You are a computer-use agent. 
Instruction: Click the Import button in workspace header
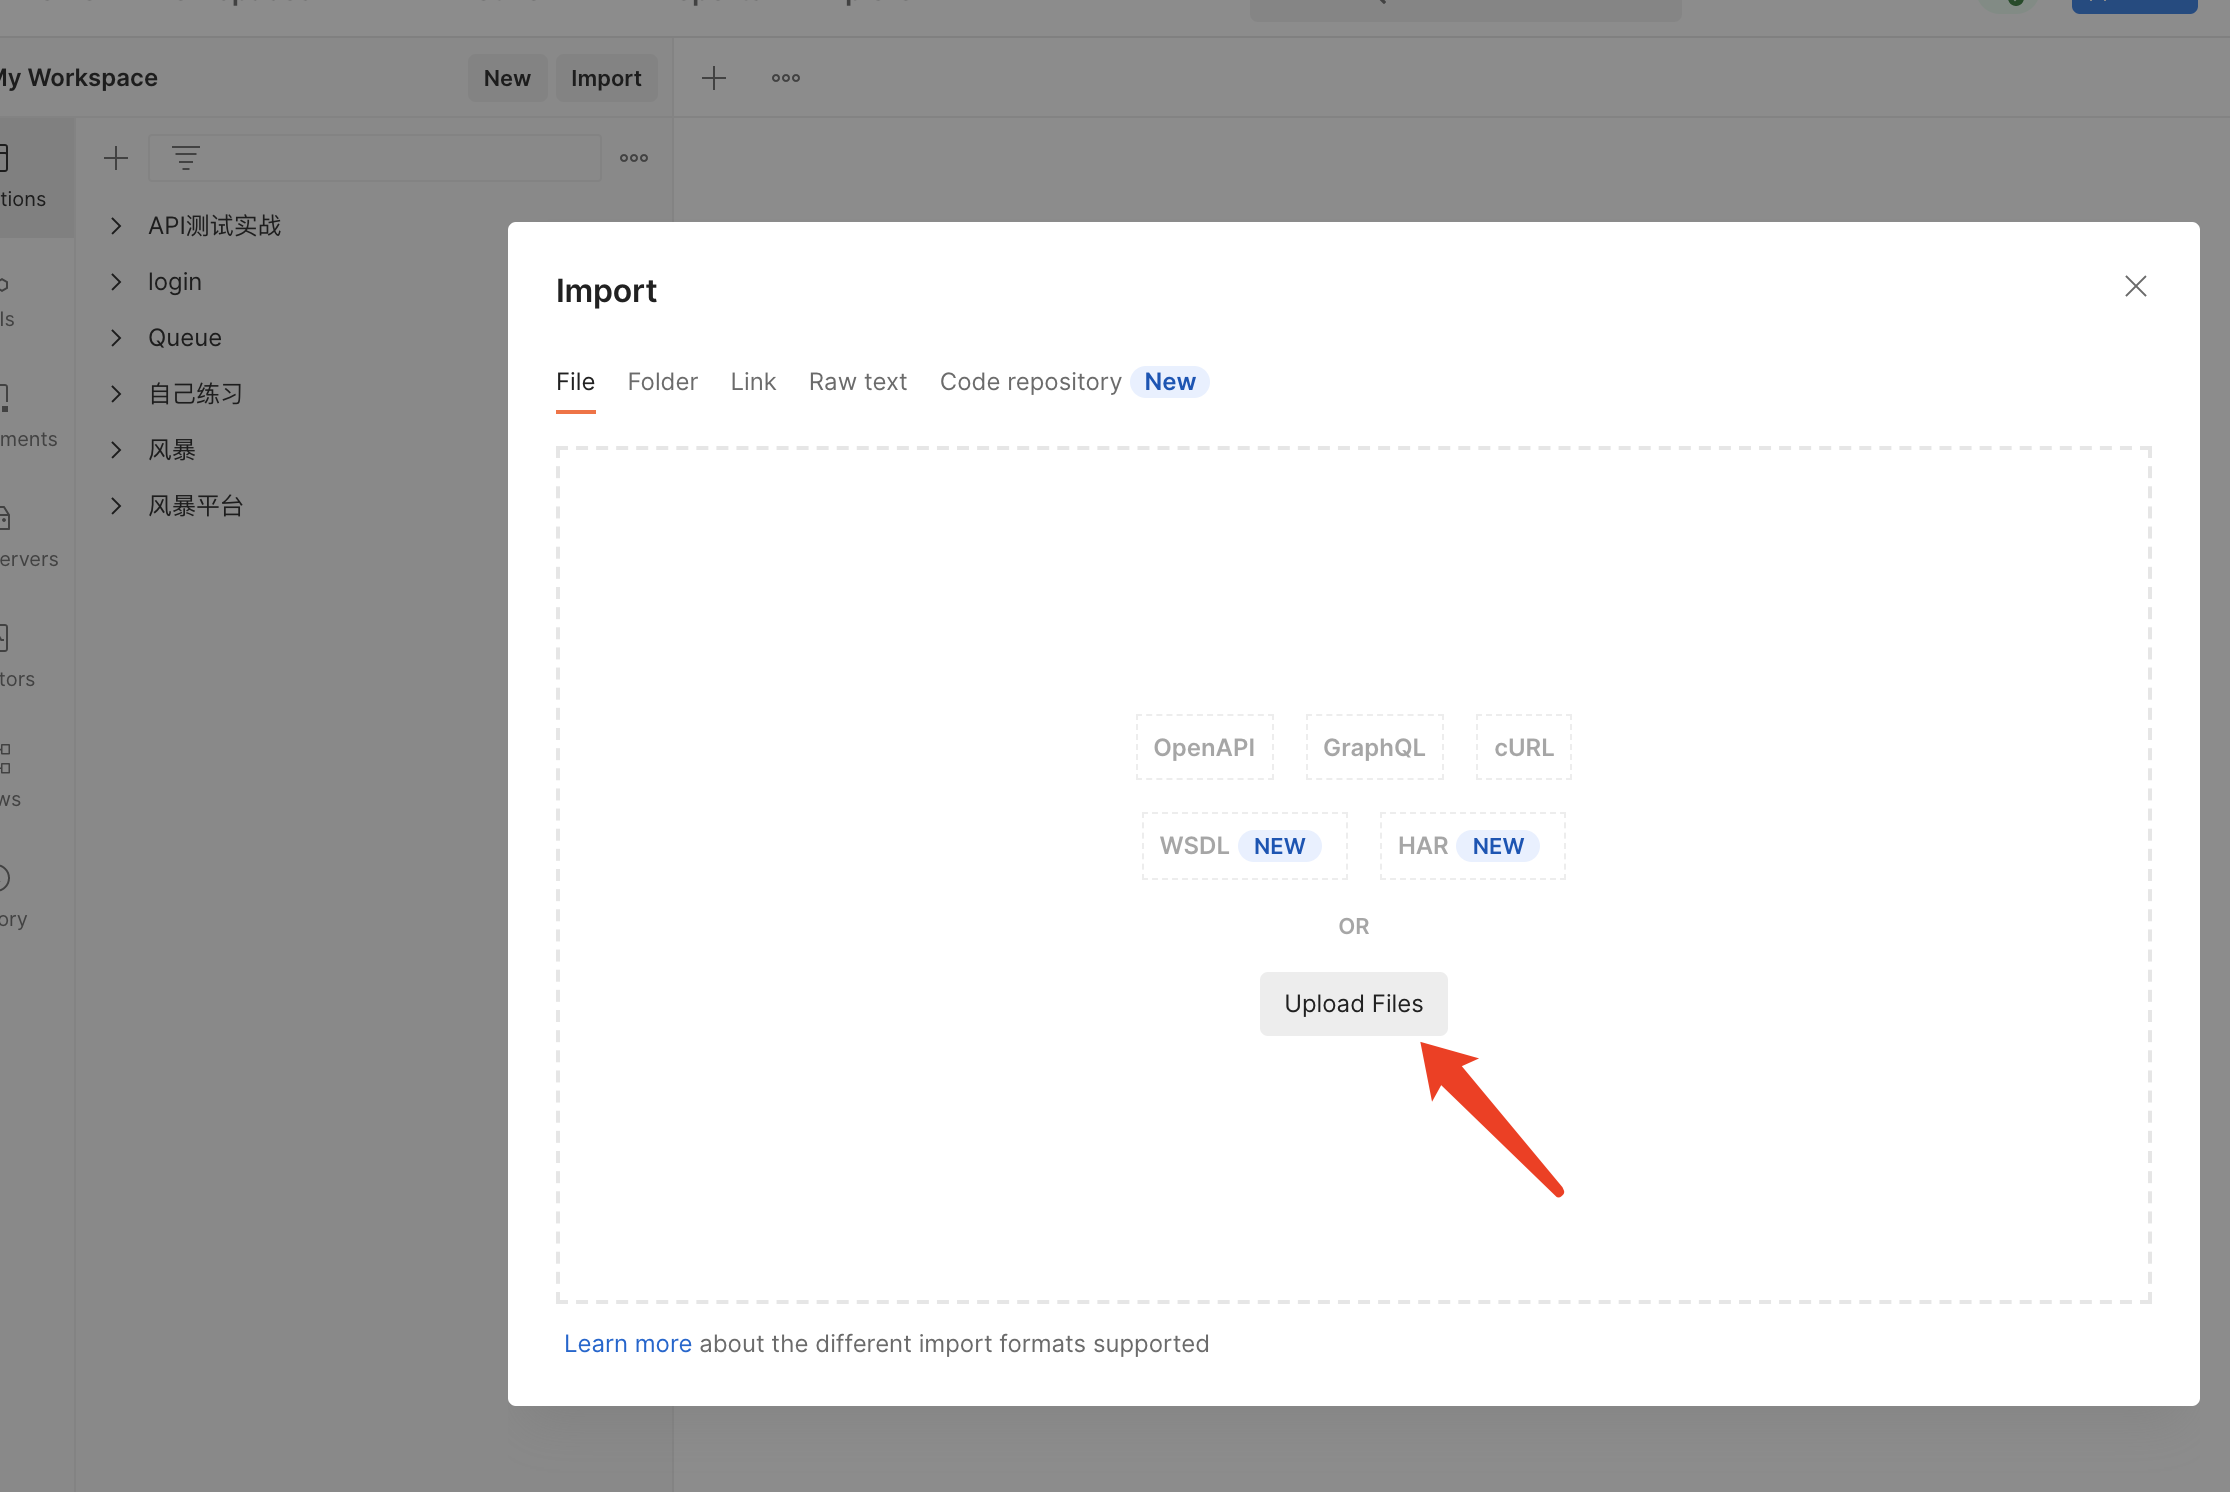point(606,78)
